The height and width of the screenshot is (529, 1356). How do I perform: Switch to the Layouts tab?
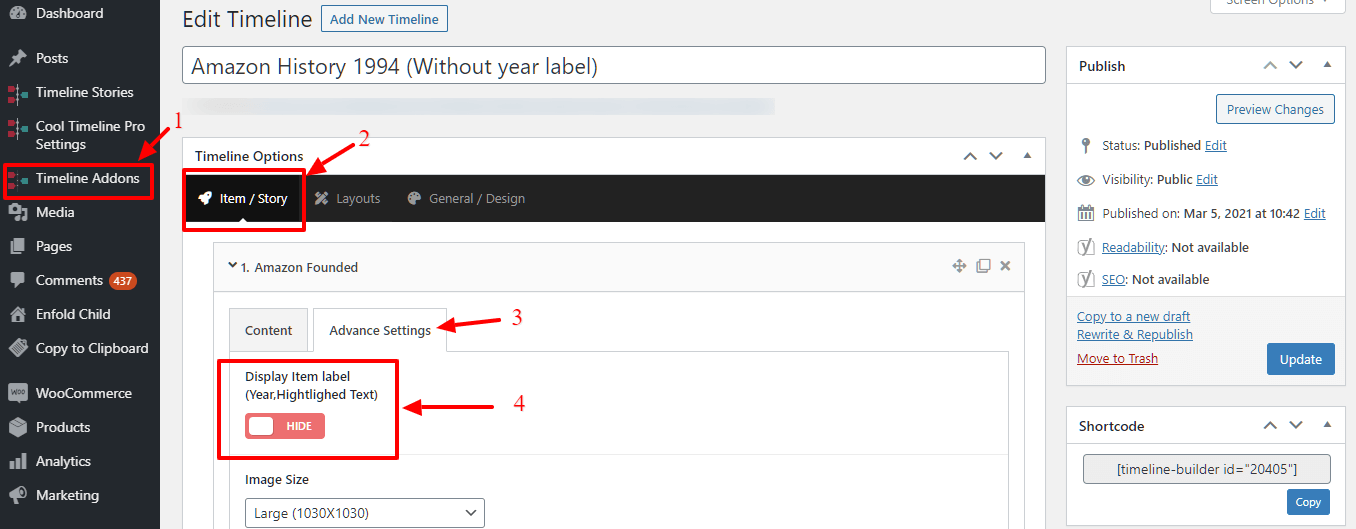click(347, 198)
